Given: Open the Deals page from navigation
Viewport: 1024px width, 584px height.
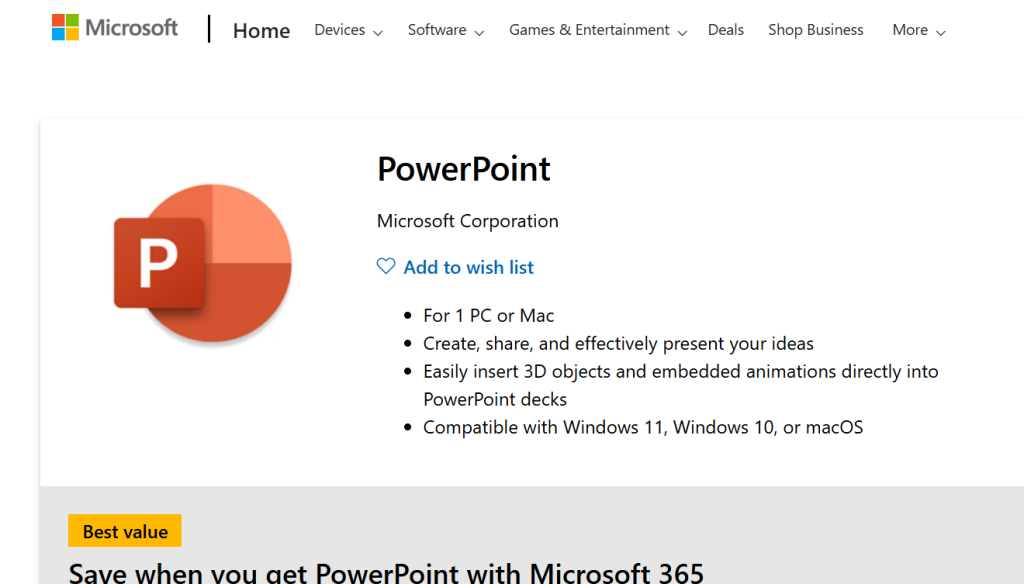Looking at the screenshot, I should coord(726,30).
